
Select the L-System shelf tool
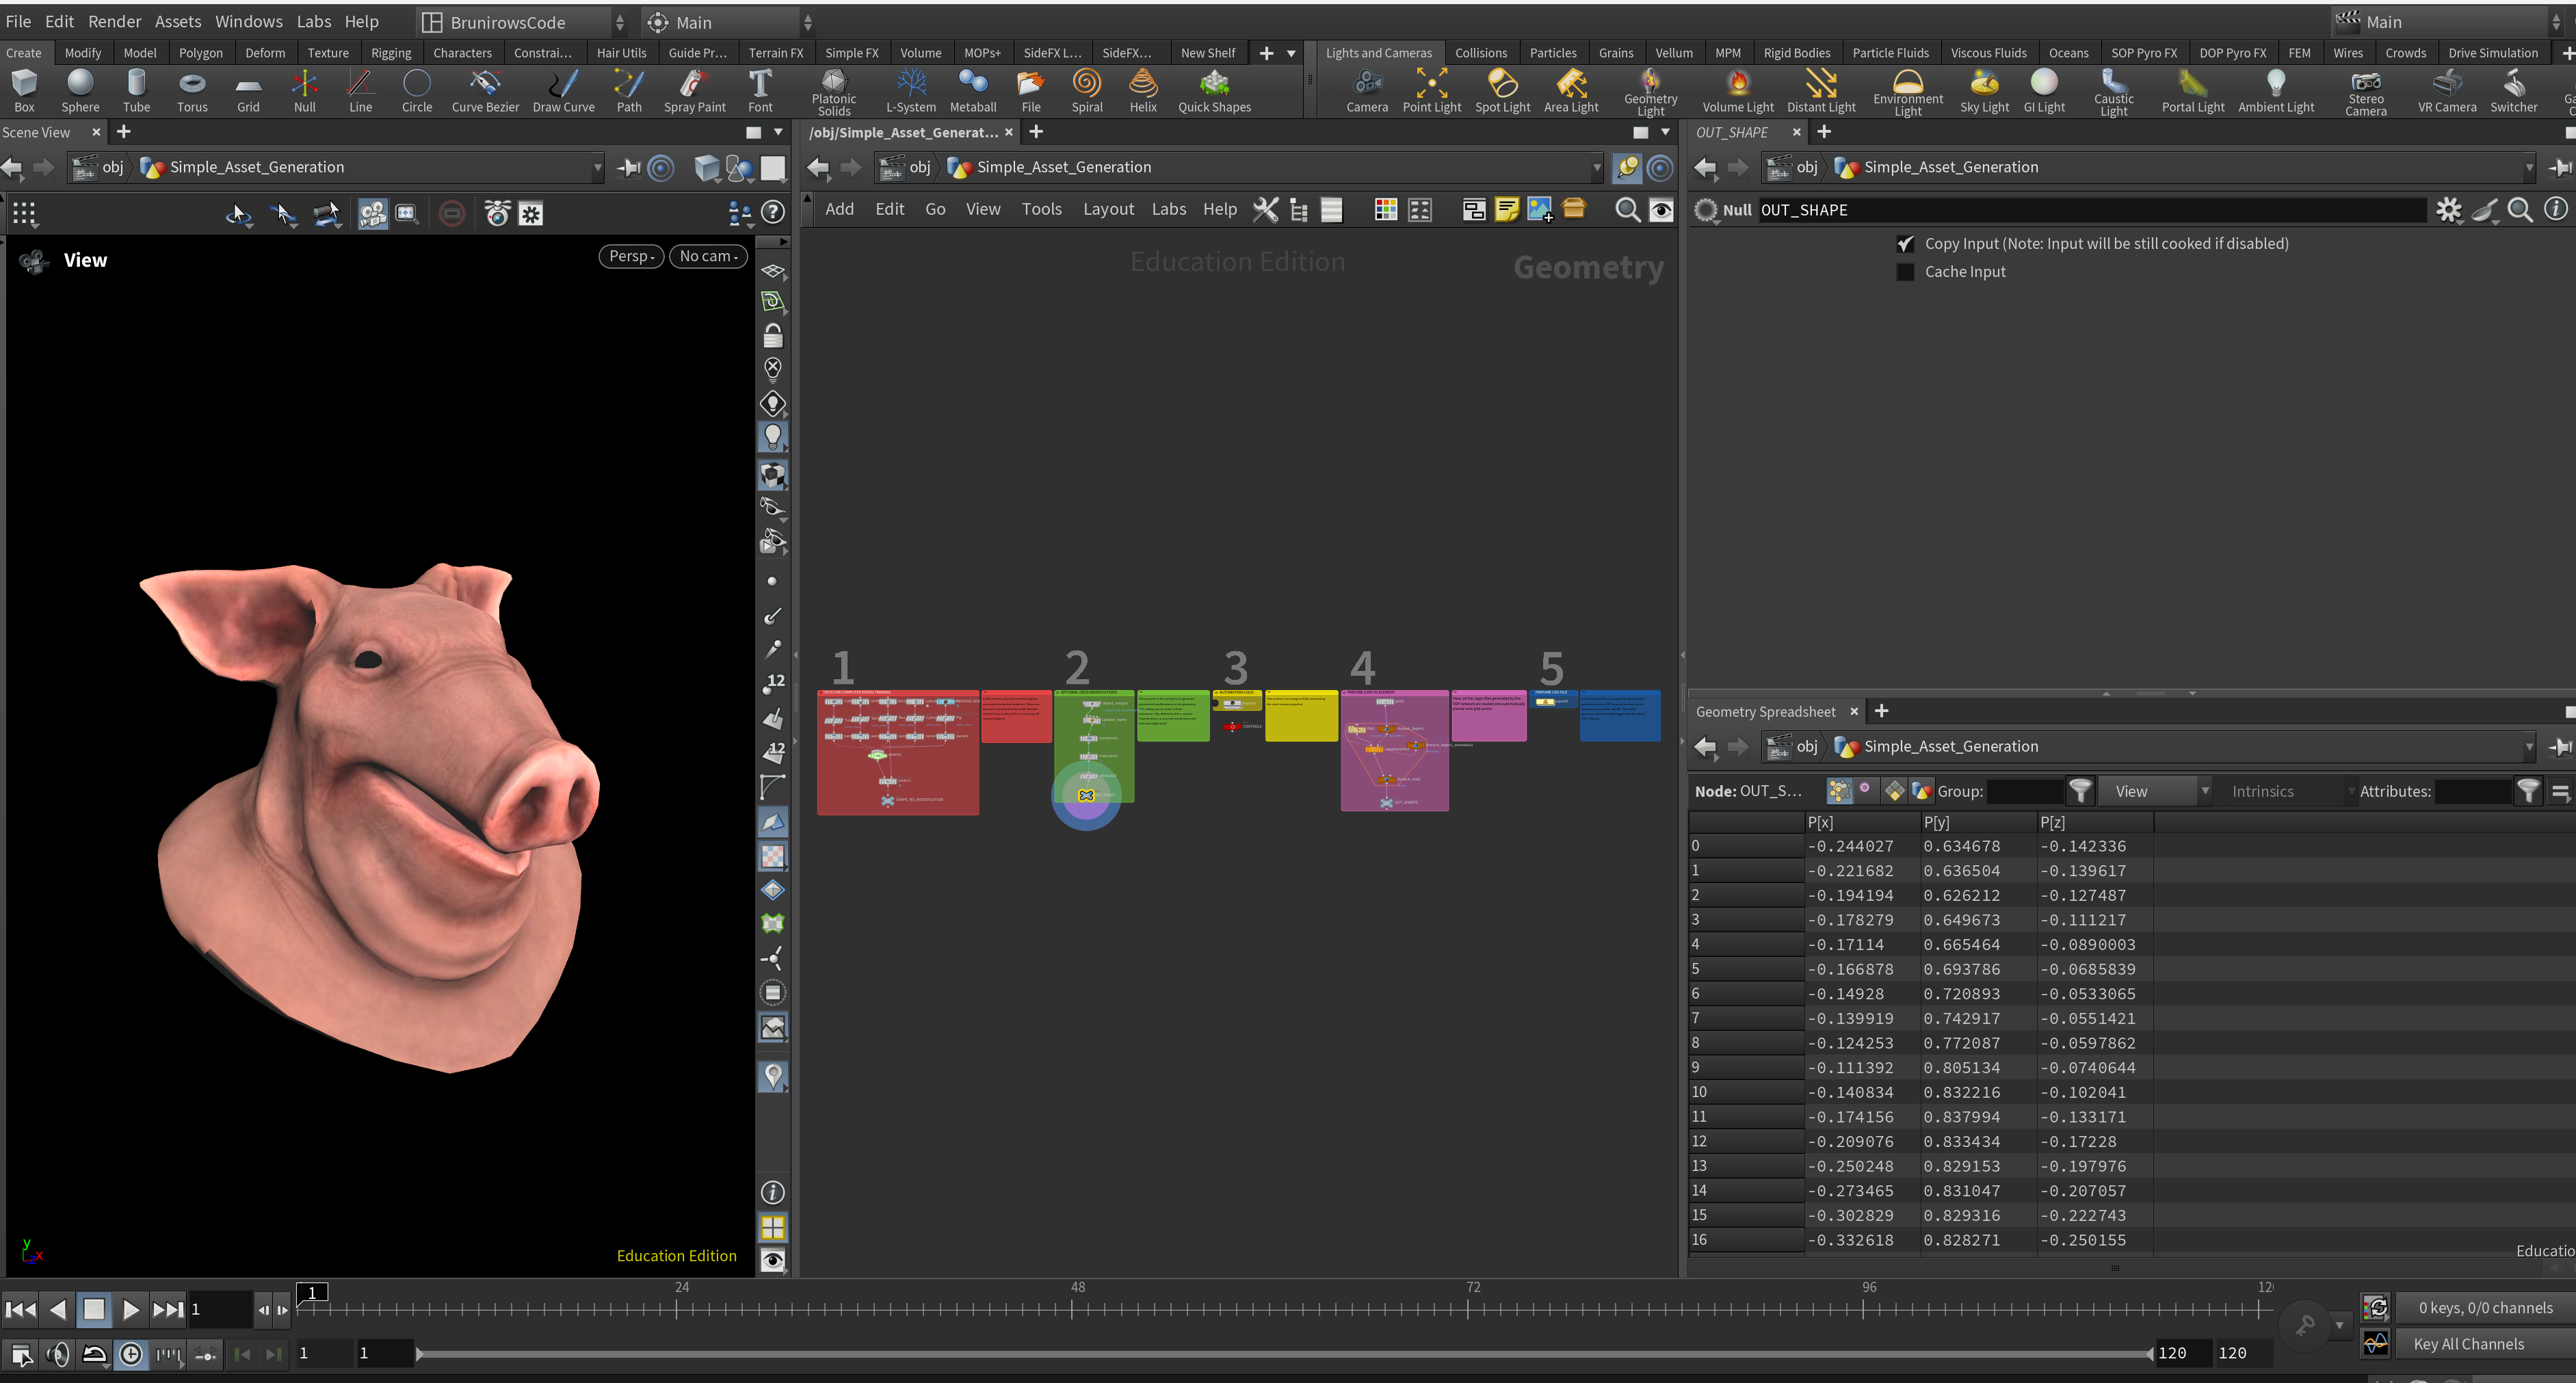911,91
